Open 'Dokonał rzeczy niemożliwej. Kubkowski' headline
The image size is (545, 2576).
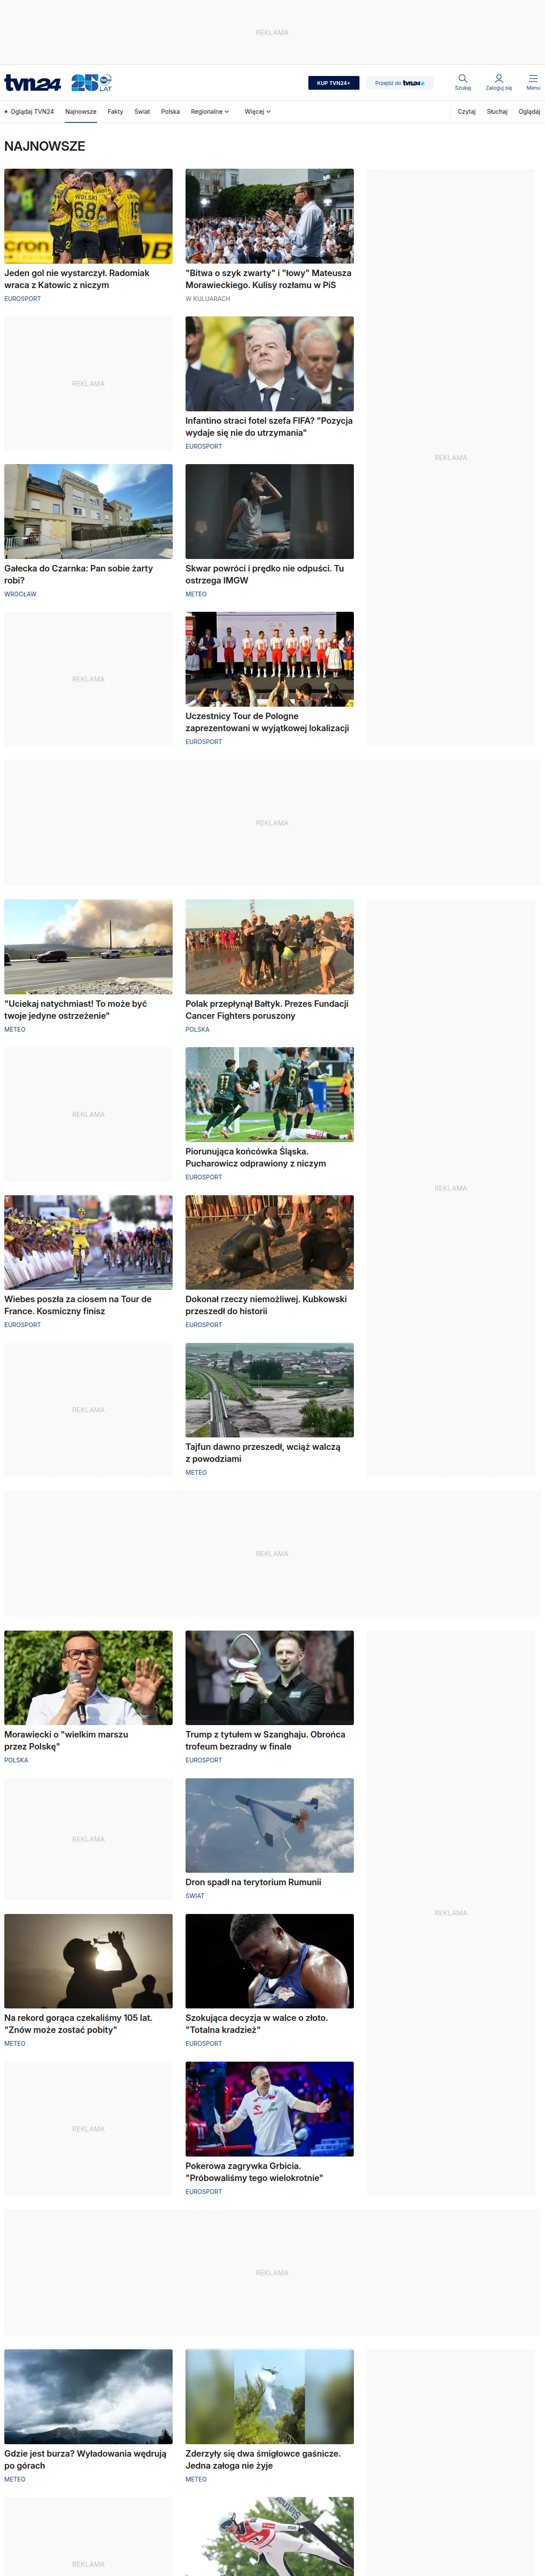coord(266,1305)
